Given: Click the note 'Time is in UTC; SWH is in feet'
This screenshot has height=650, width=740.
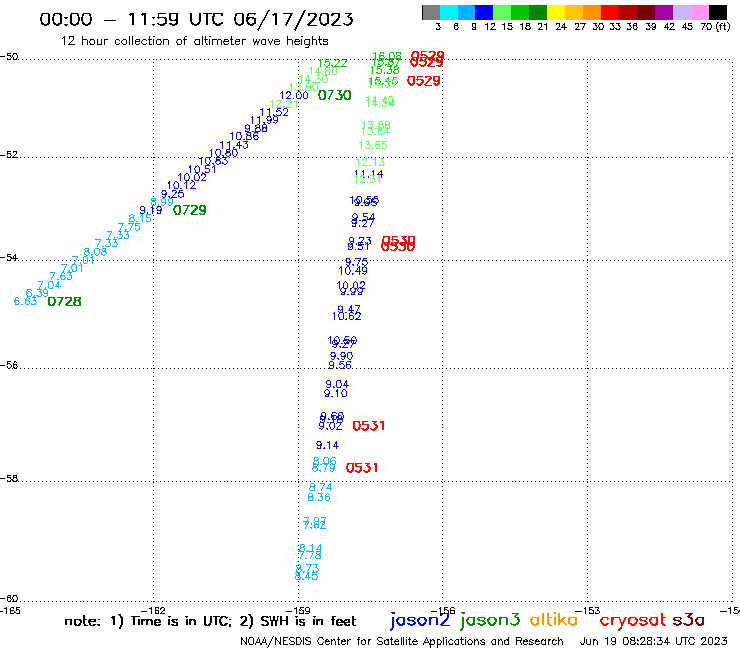Looking at the screenshot, I should click(x=210, y=621).
